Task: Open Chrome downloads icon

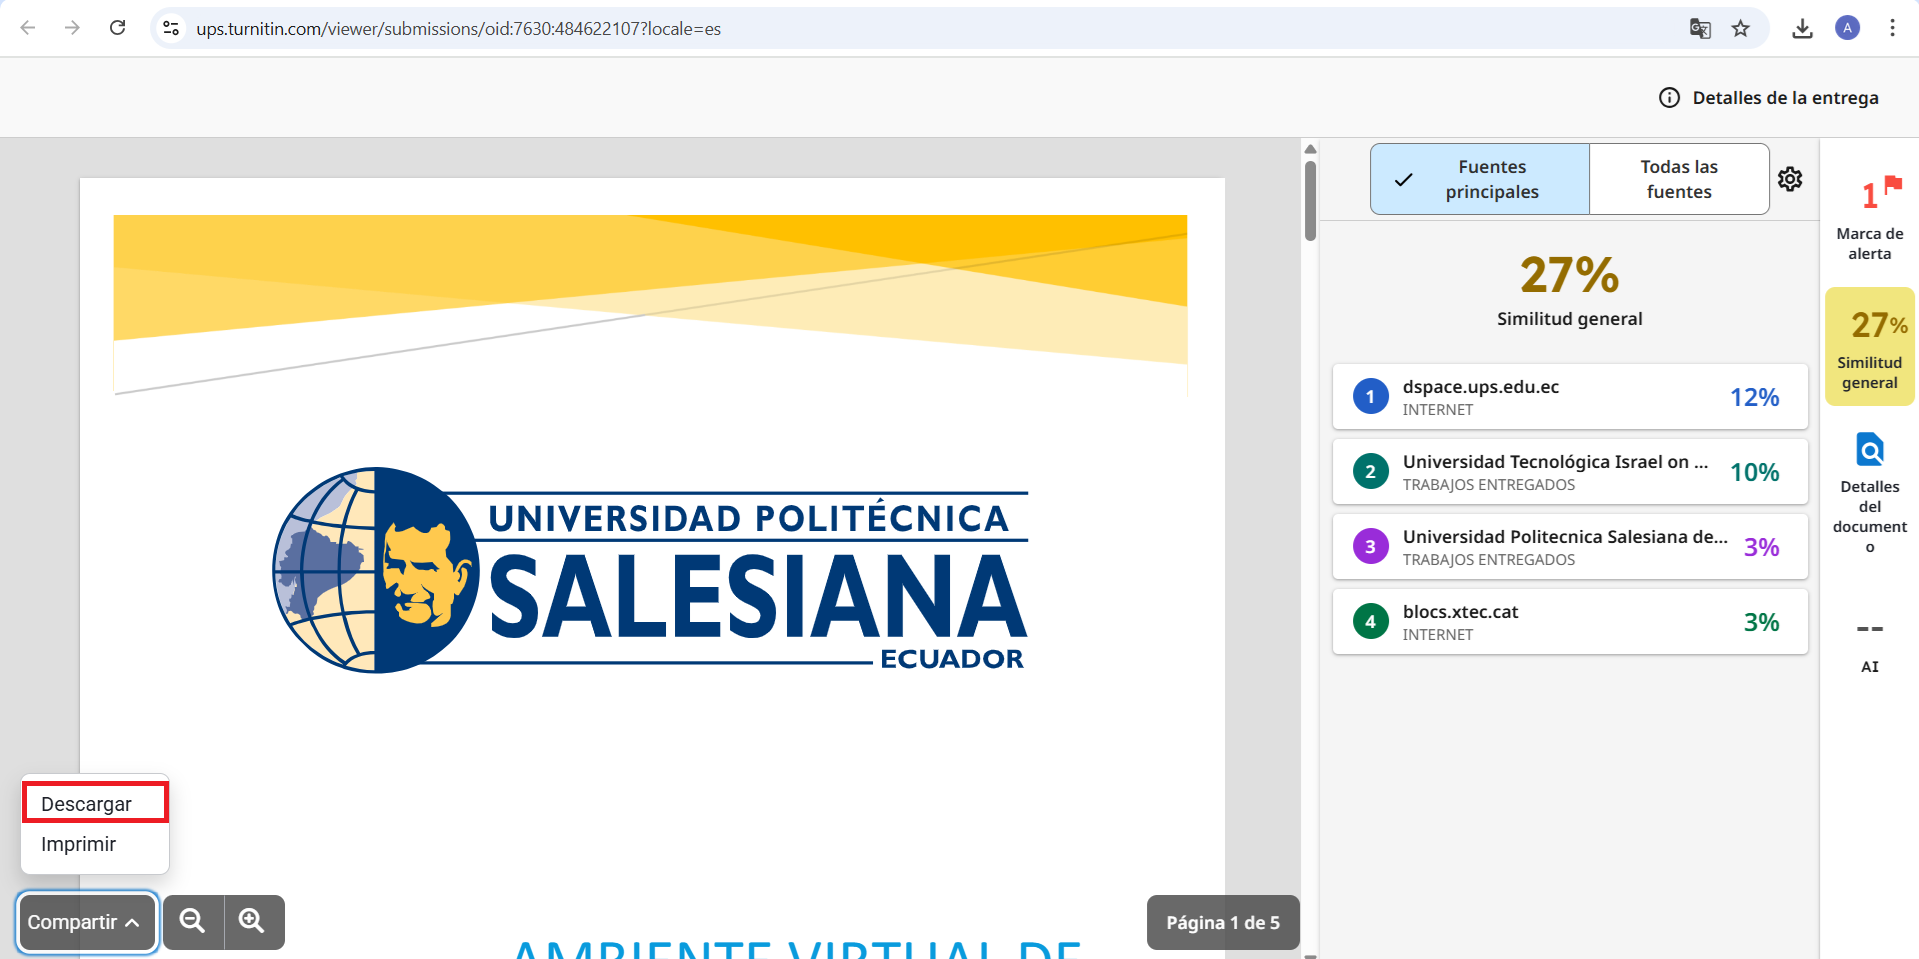Action: [1802, 28]
